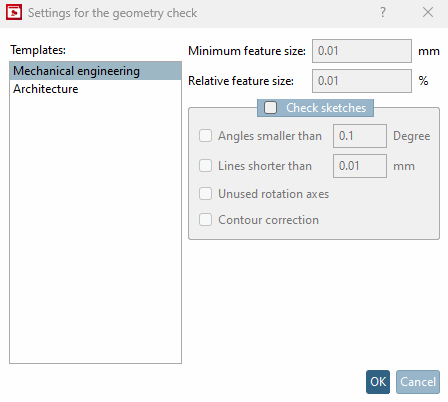The image size is (448, 402).
Task: Enable the Check sketches checkbox
Action: click(x=270, y=108)
